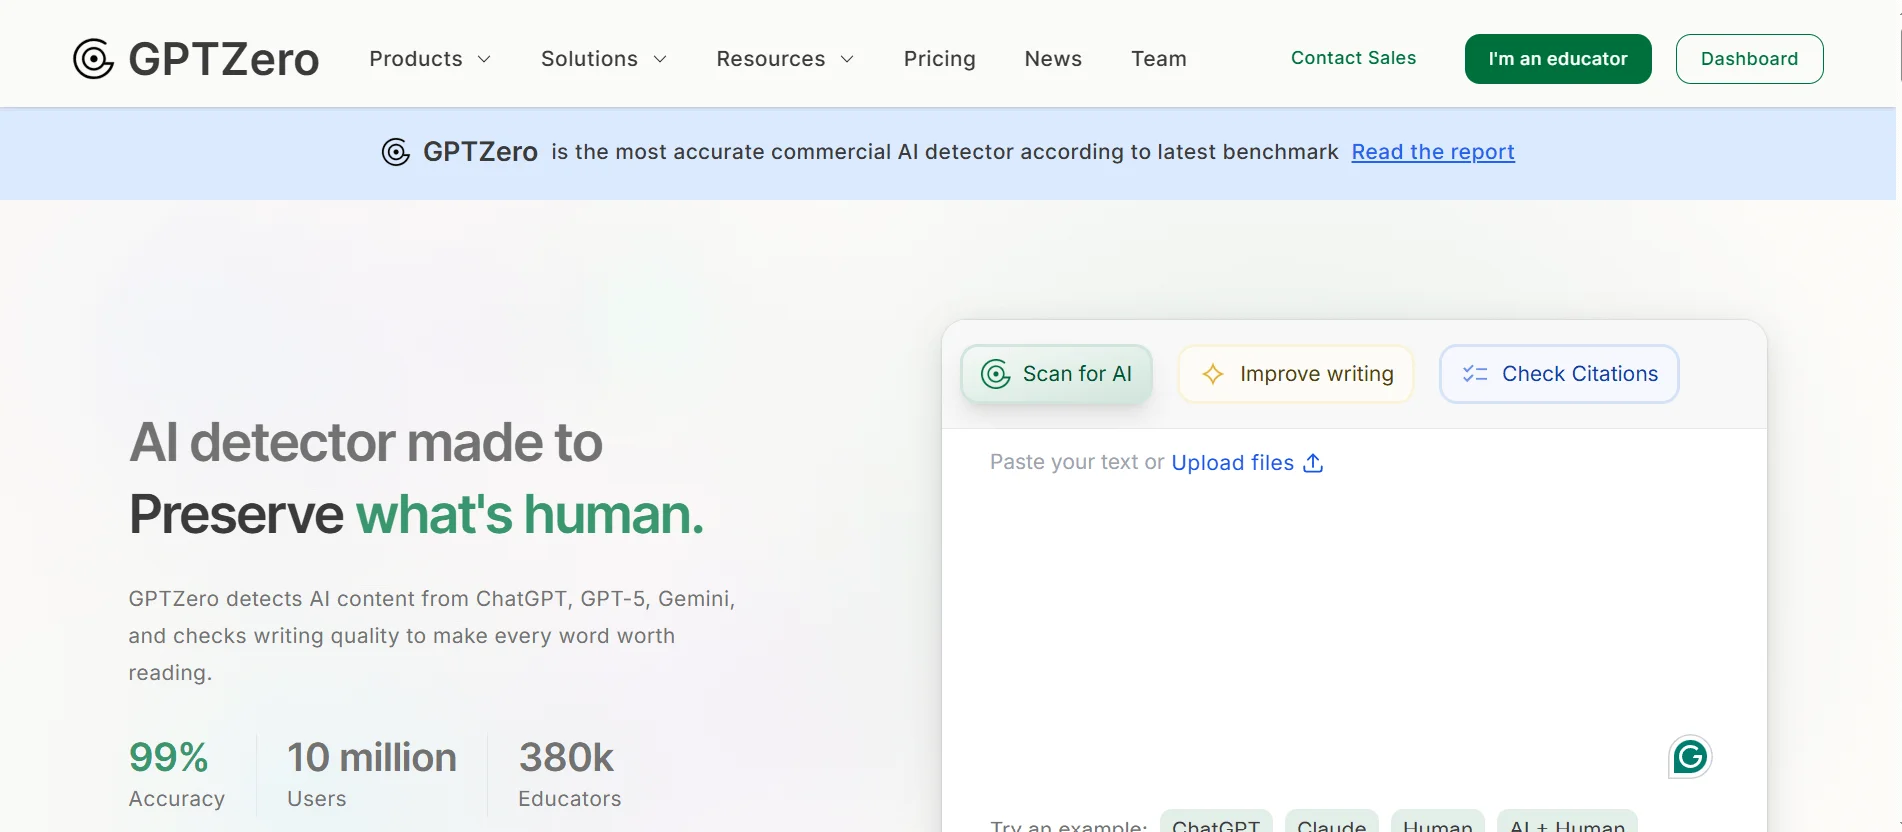The image size is (1902, 832).
Task: Select the Check Citations tab
Action: click(x=1559, y=374)
